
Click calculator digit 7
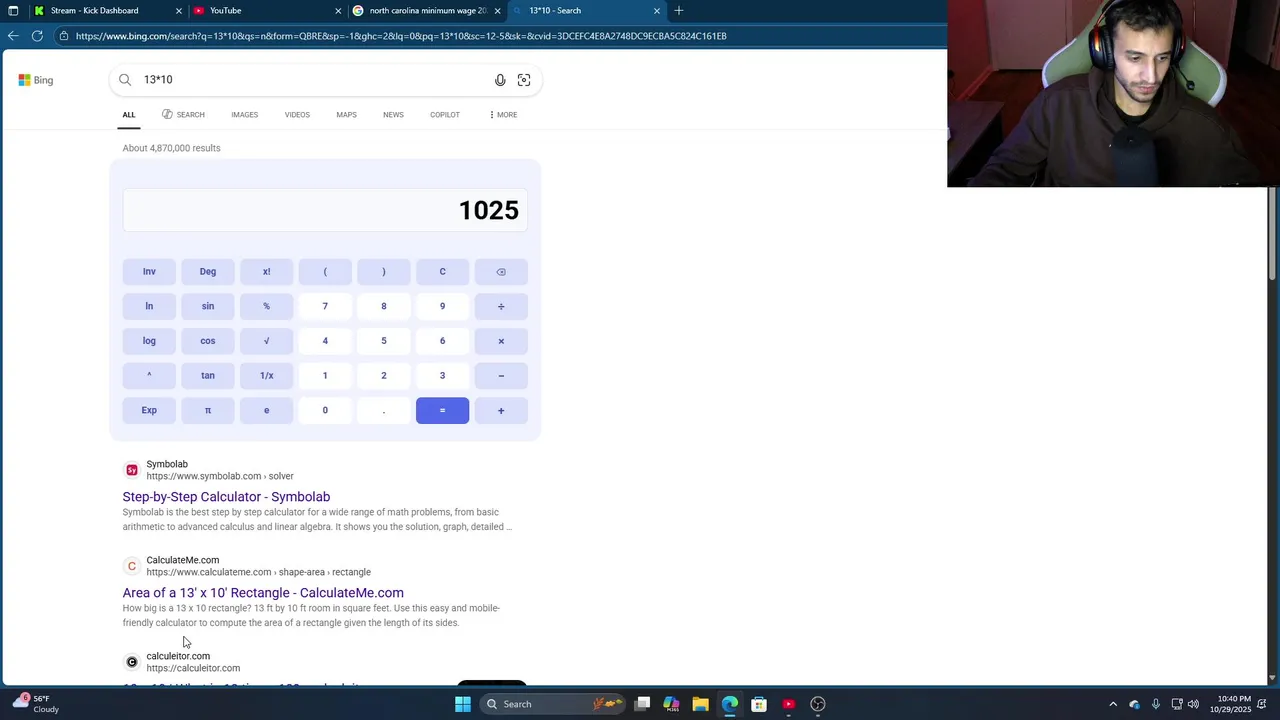[325, 306]
